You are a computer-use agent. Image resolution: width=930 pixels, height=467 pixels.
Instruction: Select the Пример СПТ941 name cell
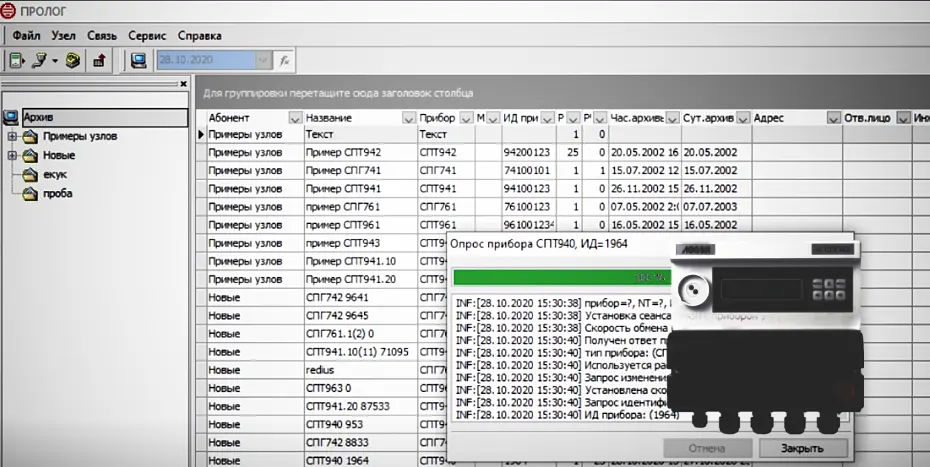click(361, 189)
